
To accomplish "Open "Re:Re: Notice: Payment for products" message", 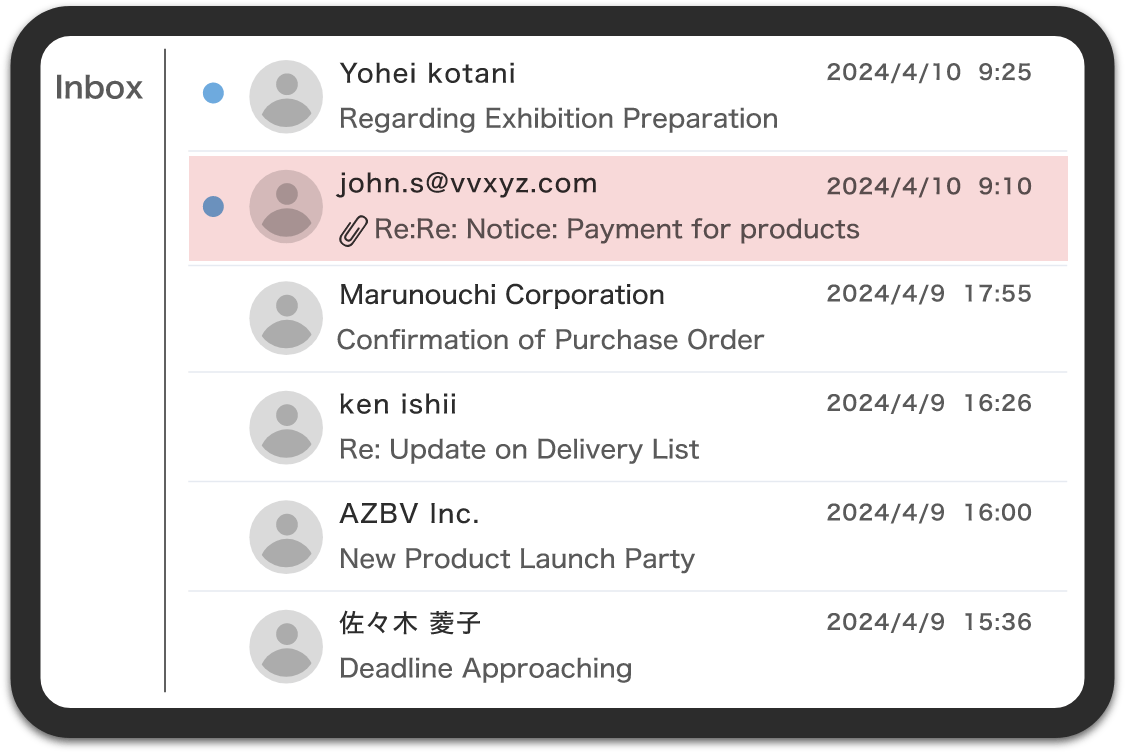I will pyautogui.click(x=616, y=230).
